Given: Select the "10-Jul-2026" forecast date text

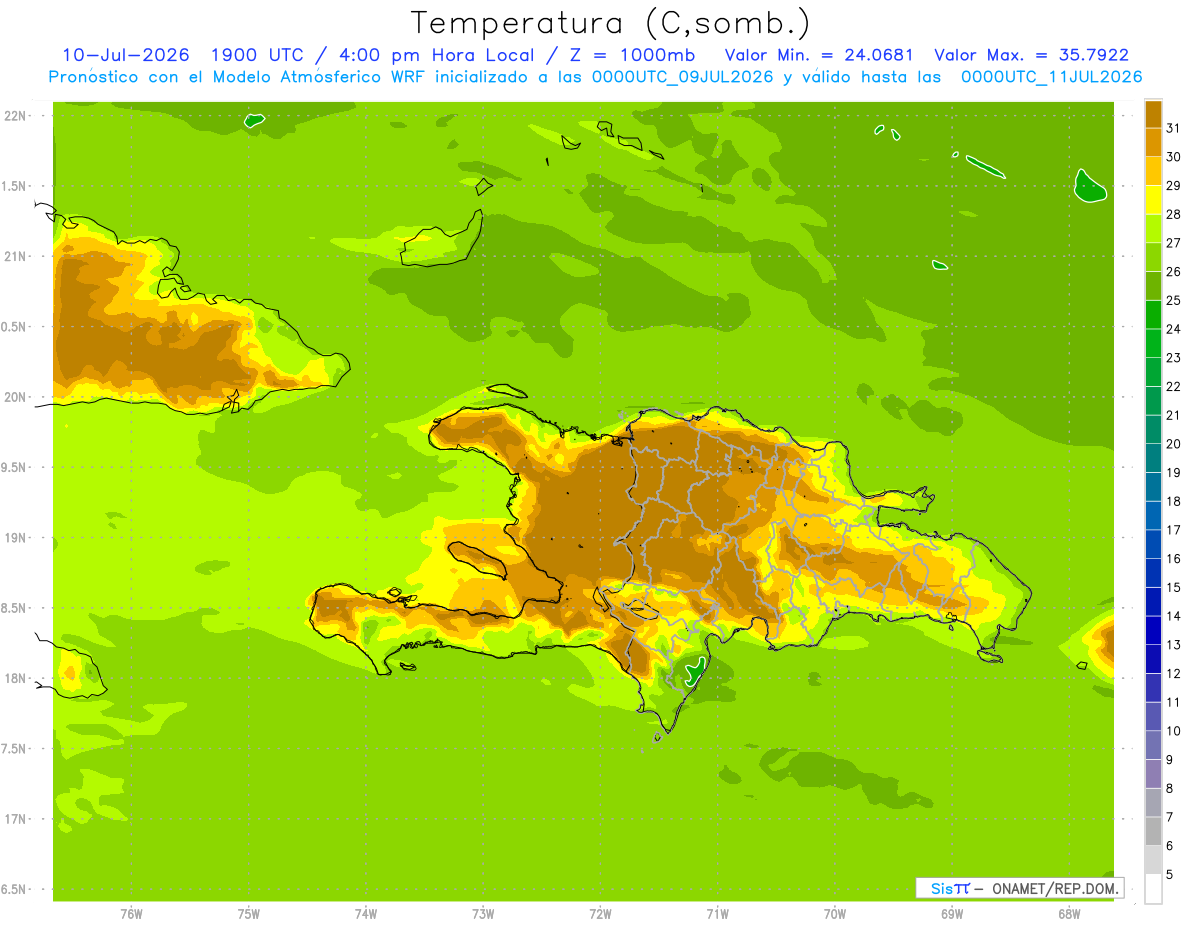Looking at the screenshot, I should click(x=126, y=55).
